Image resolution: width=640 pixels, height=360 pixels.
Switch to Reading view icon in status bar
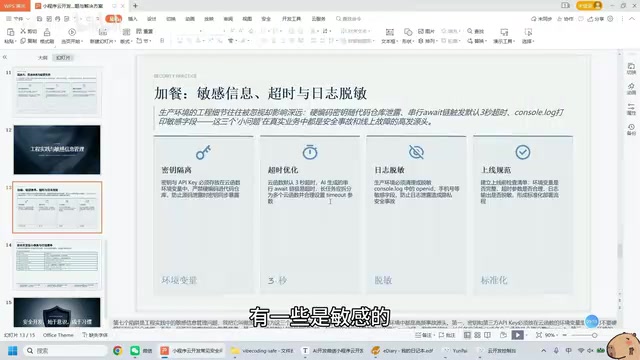pos(487,335)
